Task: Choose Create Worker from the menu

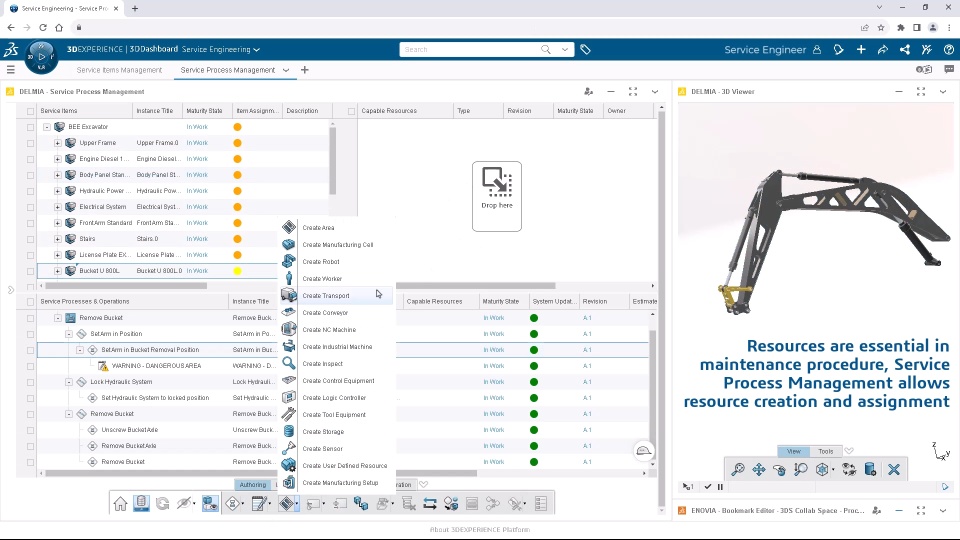Action: coord(337,279)
